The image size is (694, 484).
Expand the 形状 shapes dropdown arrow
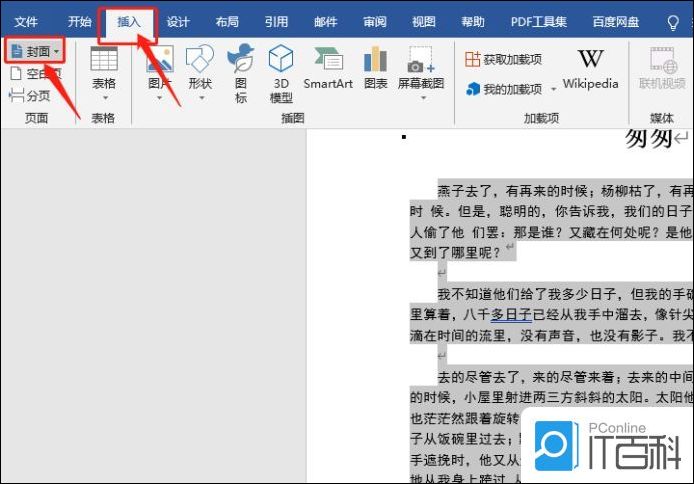pyautogui.click(x=201, y=98)
